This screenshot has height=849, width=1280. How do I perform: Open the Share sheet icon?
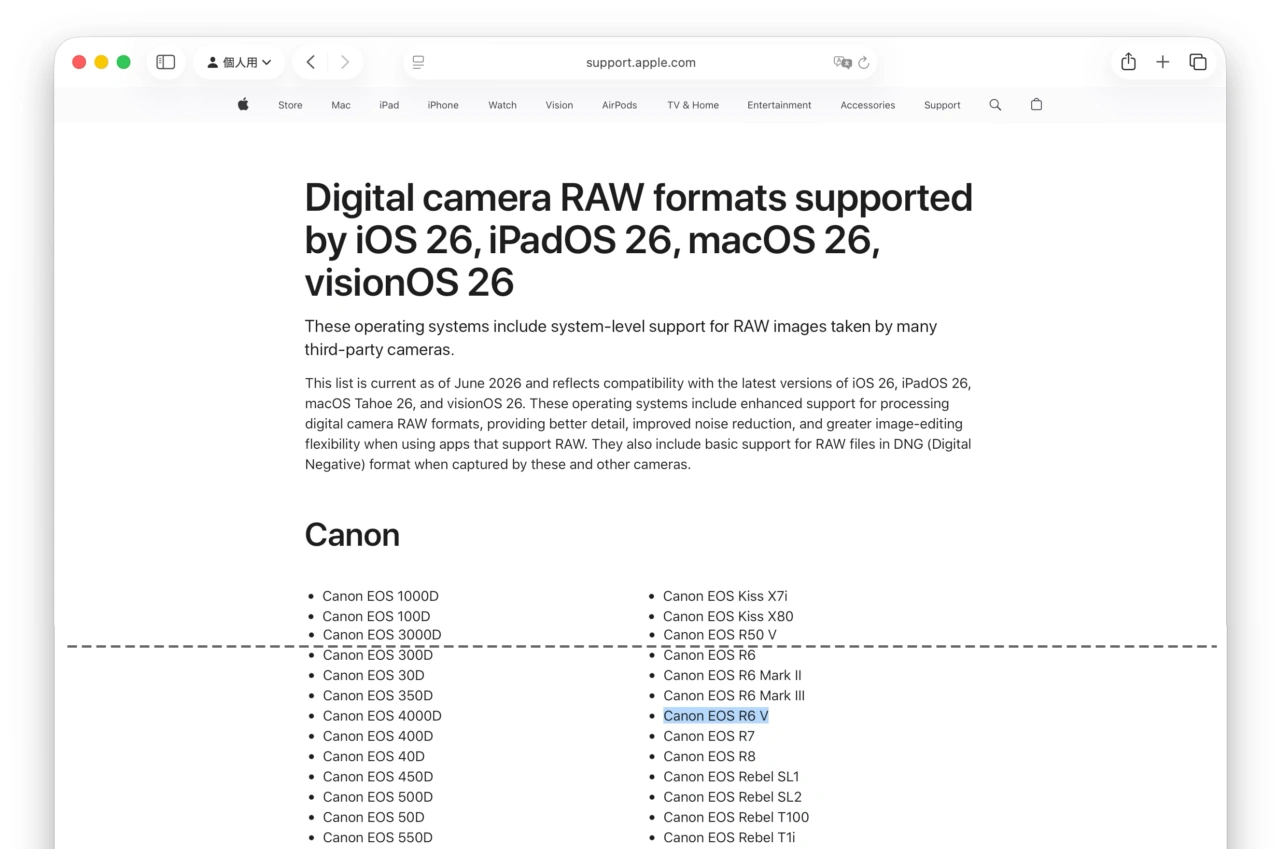click(1128, 62)
